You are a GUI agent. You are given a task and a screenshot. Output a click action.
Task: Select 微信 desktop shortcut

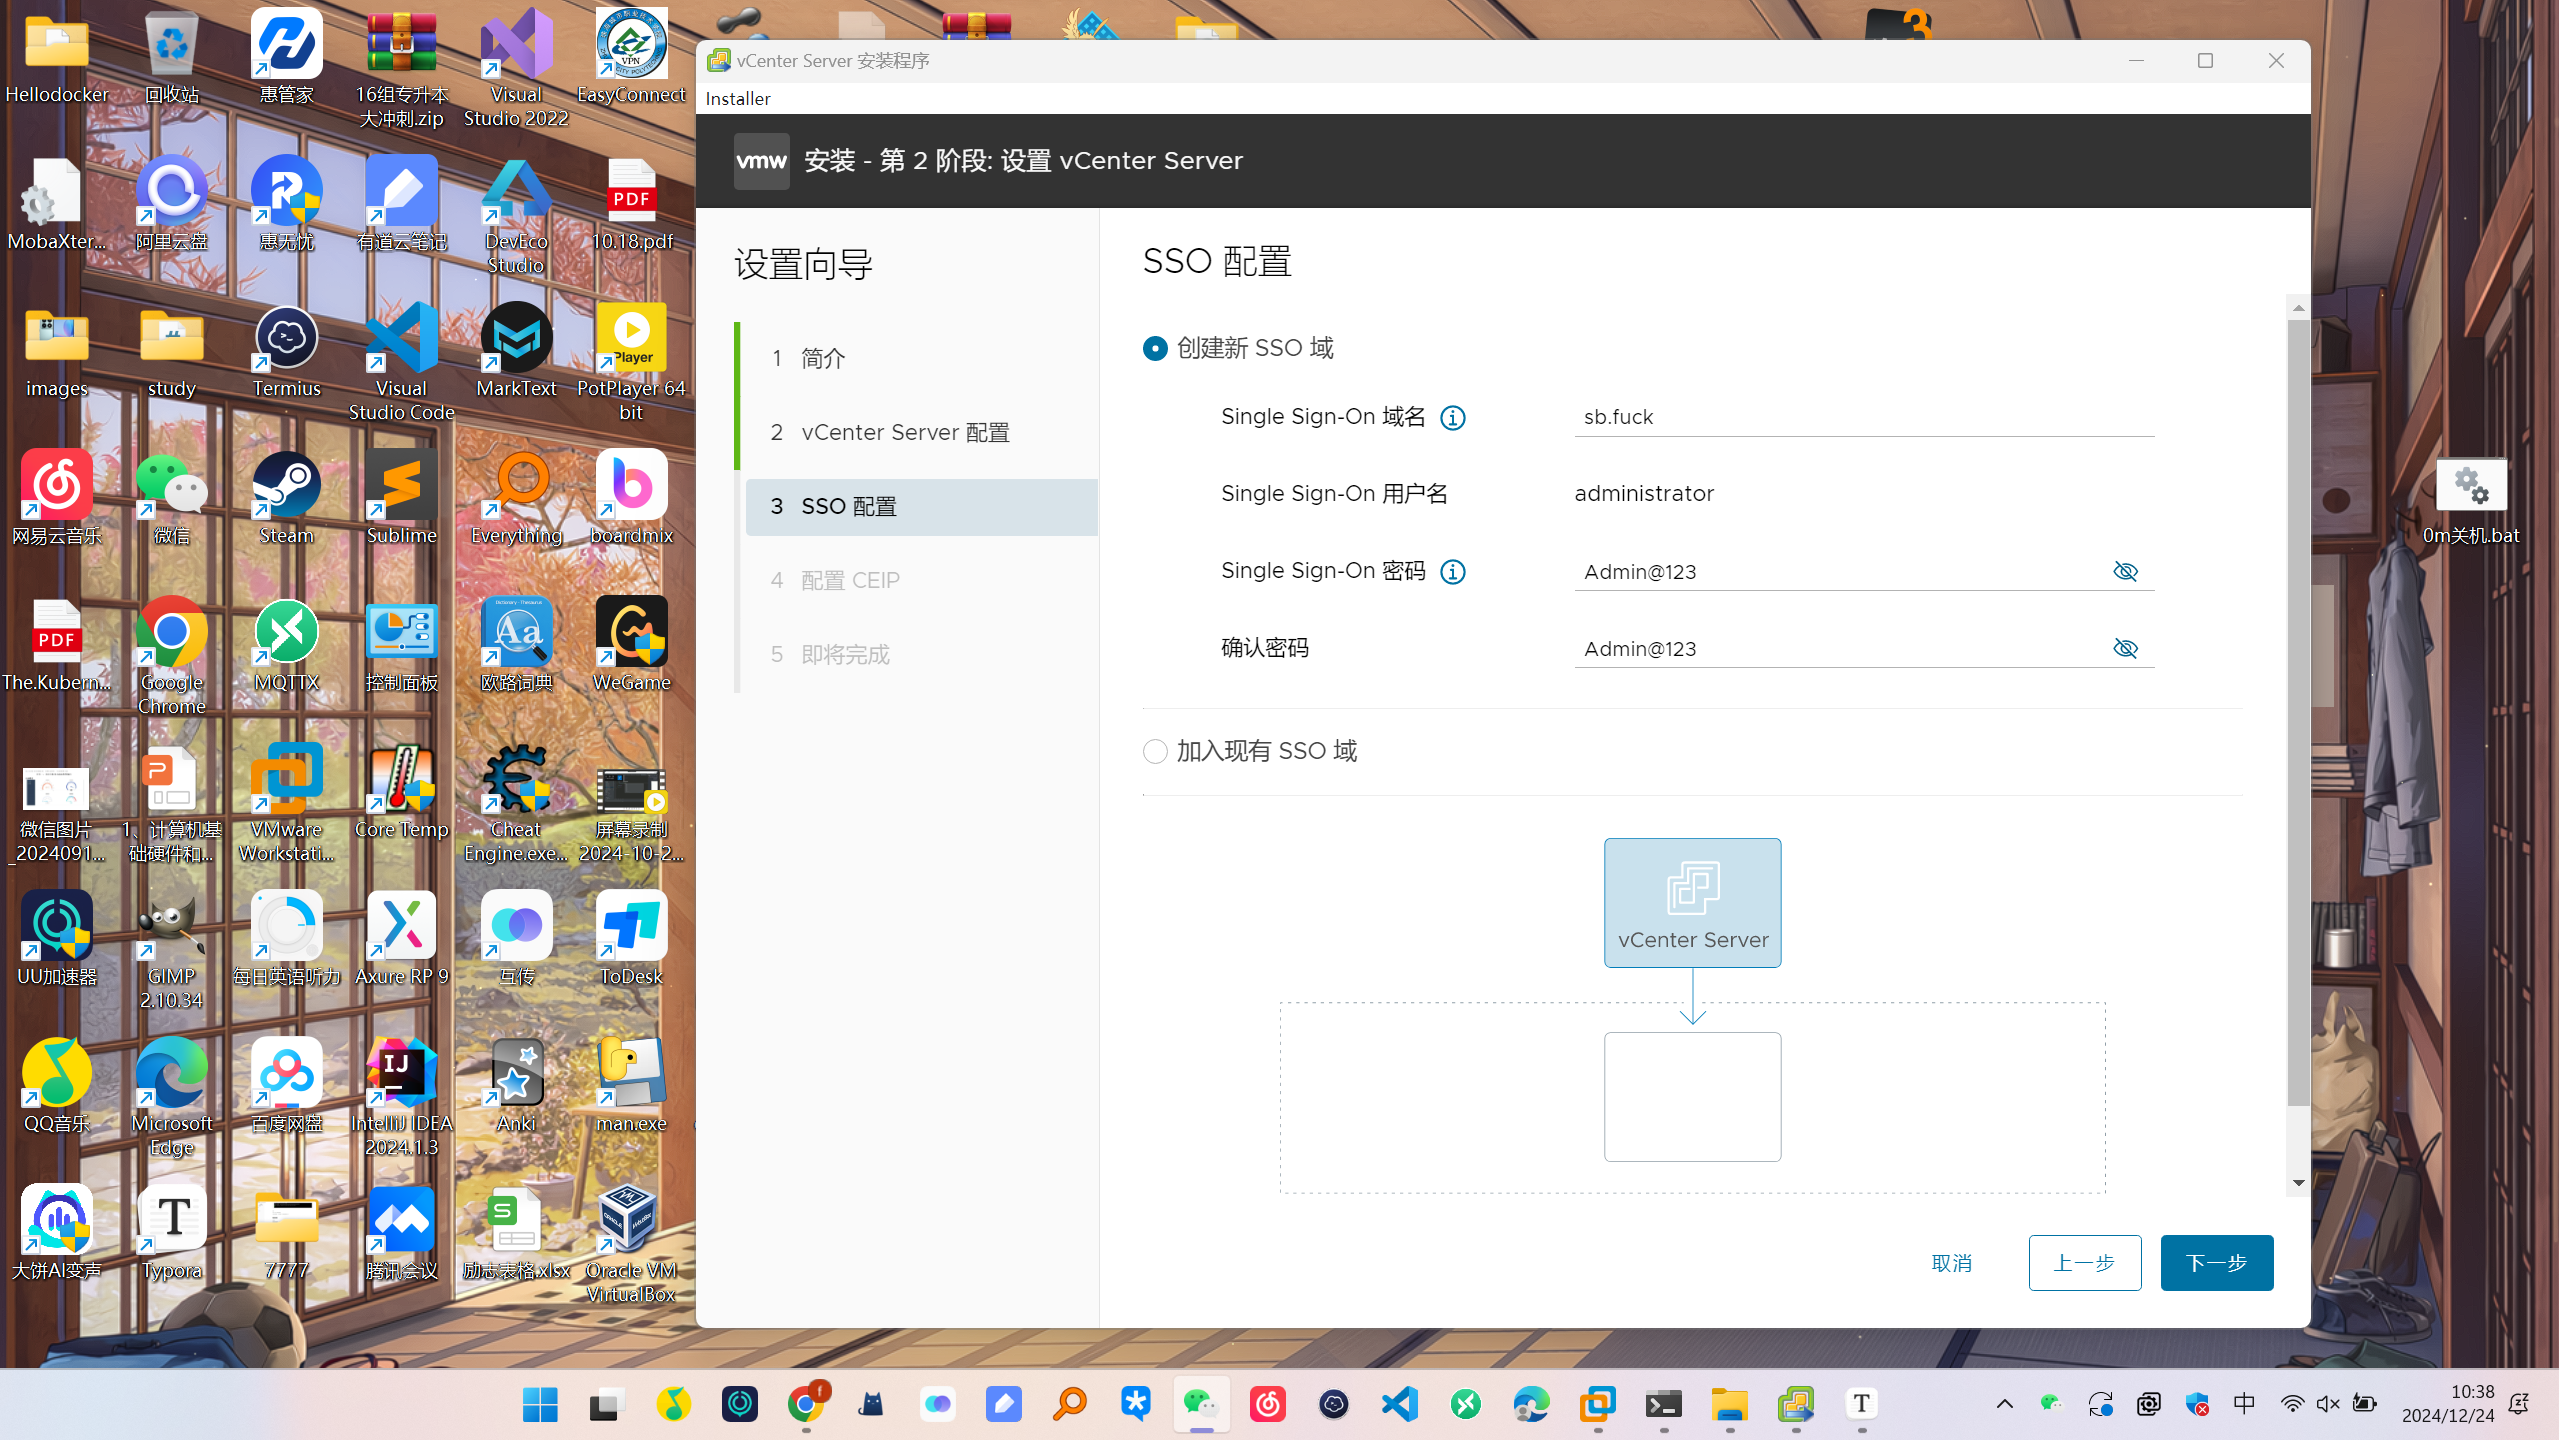click(x=172, y=498)
